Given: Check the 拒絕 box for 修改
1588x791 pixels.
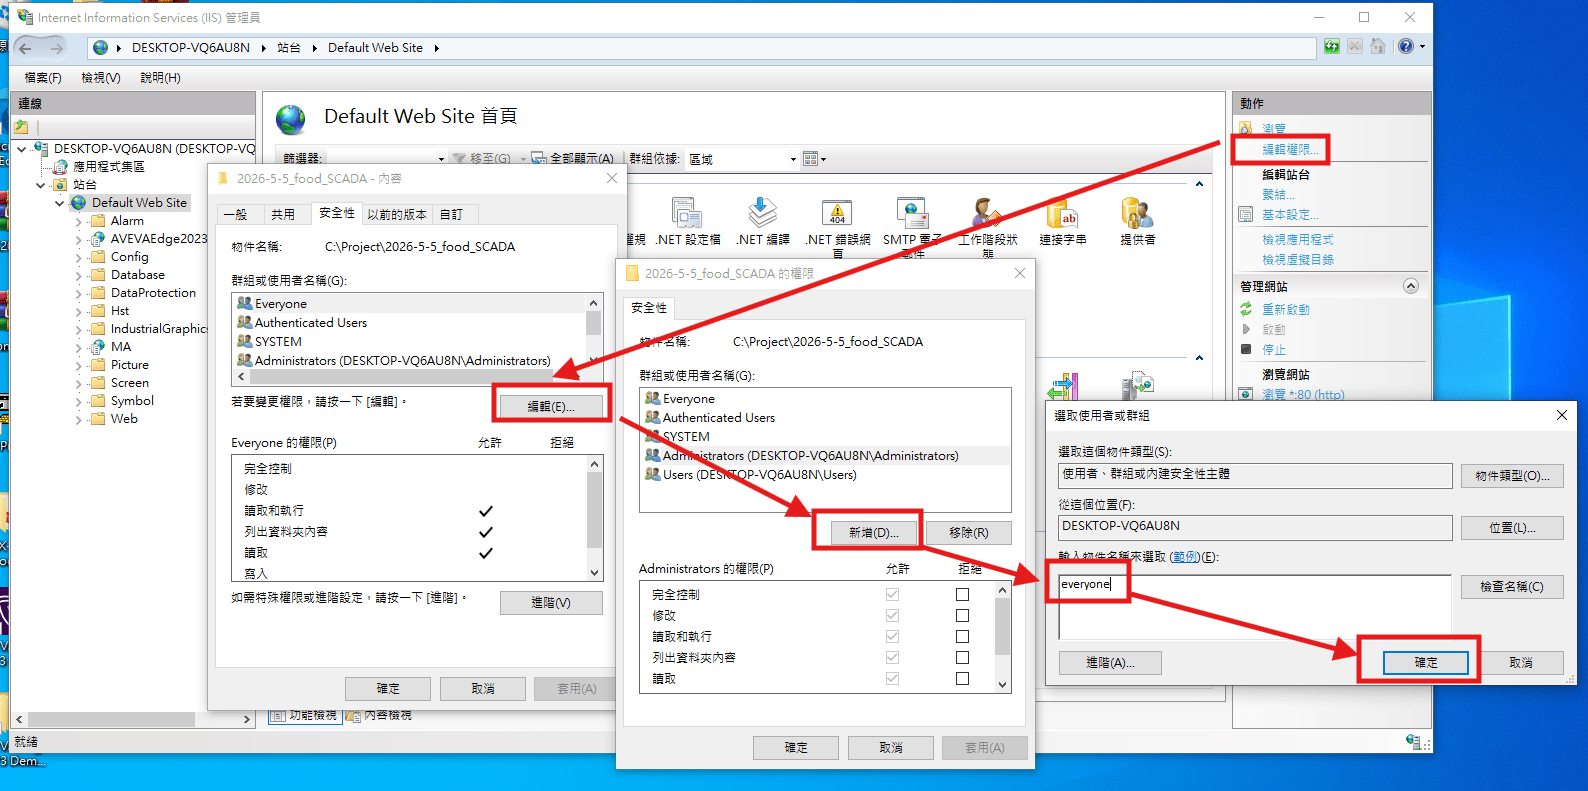Looking at the screenshot, I should point(962,615).
